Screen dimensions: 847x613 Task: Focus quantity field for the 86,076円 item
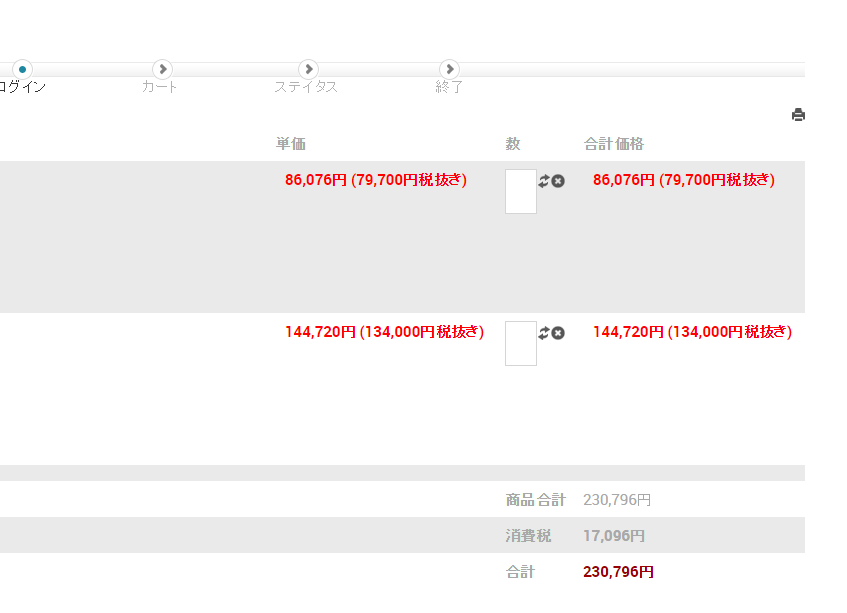tap(521, 191)
